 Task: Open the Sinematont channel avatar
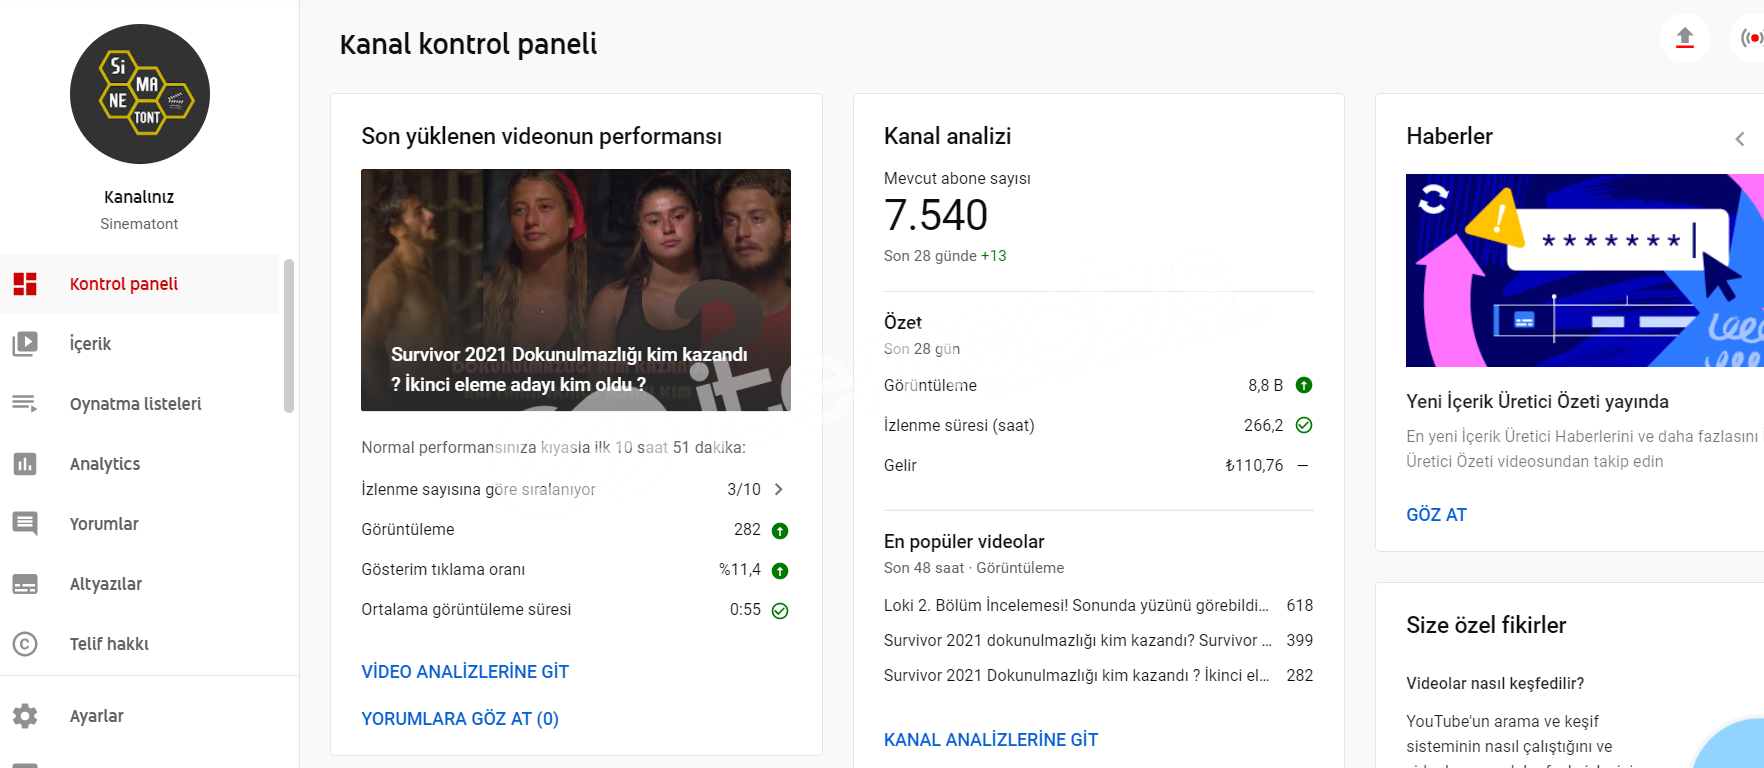pos(140,94)
